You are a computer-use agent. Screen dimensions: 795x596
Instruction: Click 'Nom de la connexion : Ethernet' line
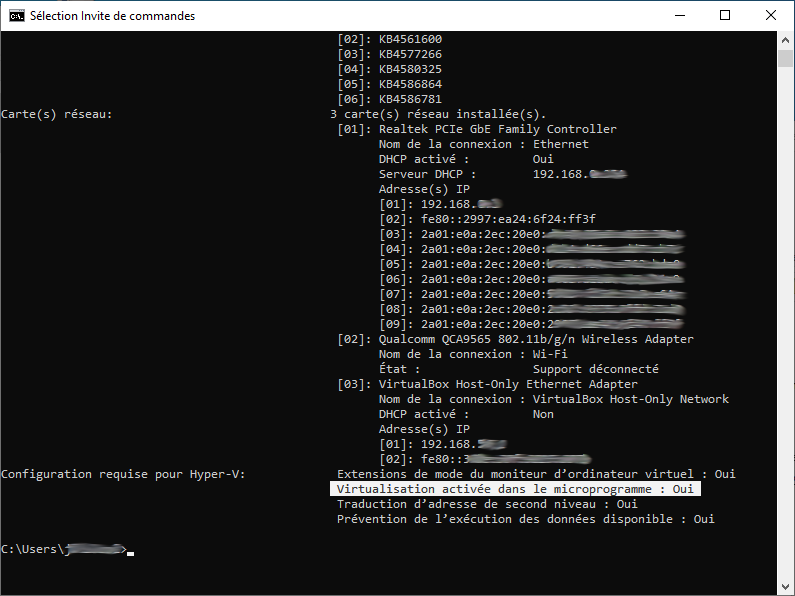[484, 144]
